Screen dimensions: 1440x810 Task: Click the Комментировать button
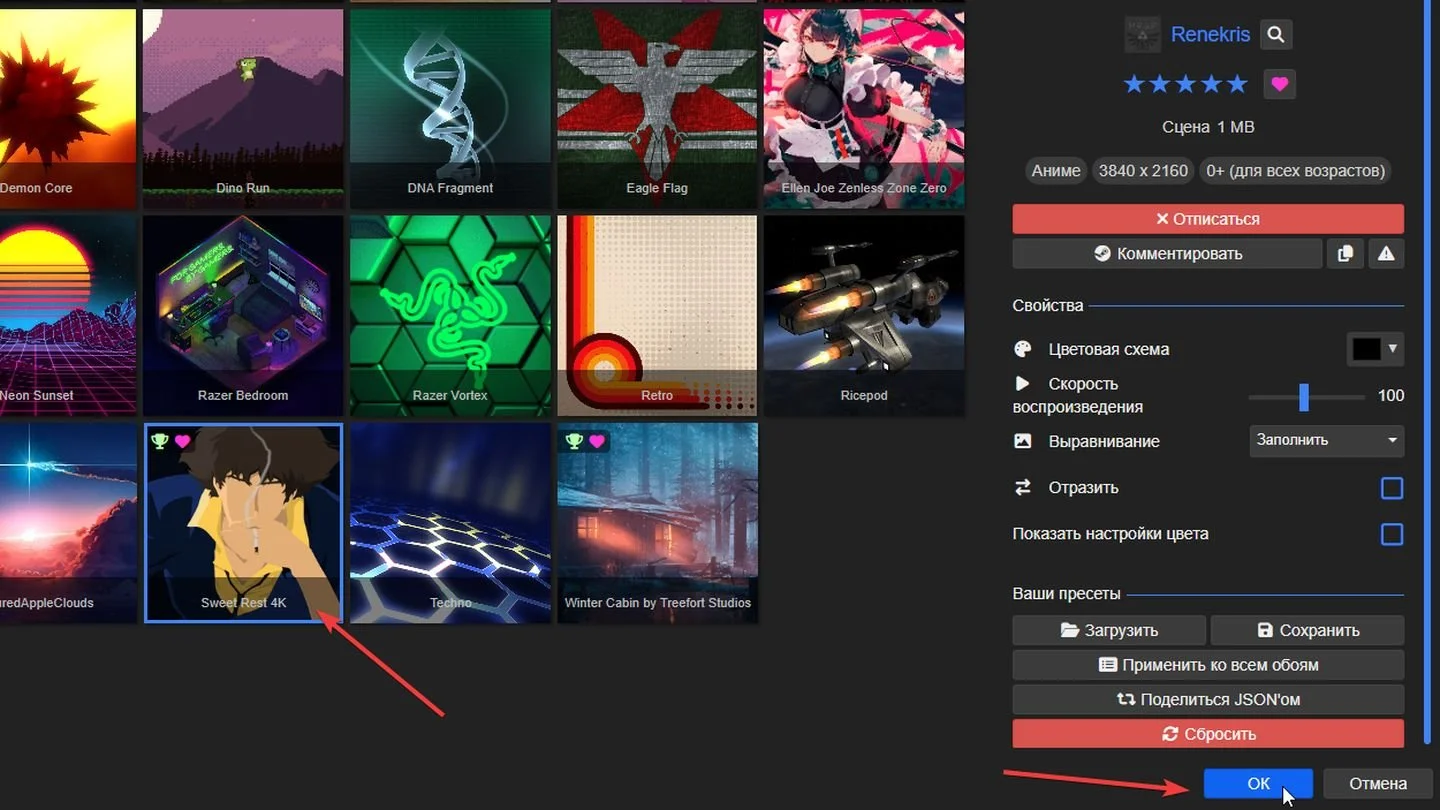pyautogui.click(x=1167, y=254)
